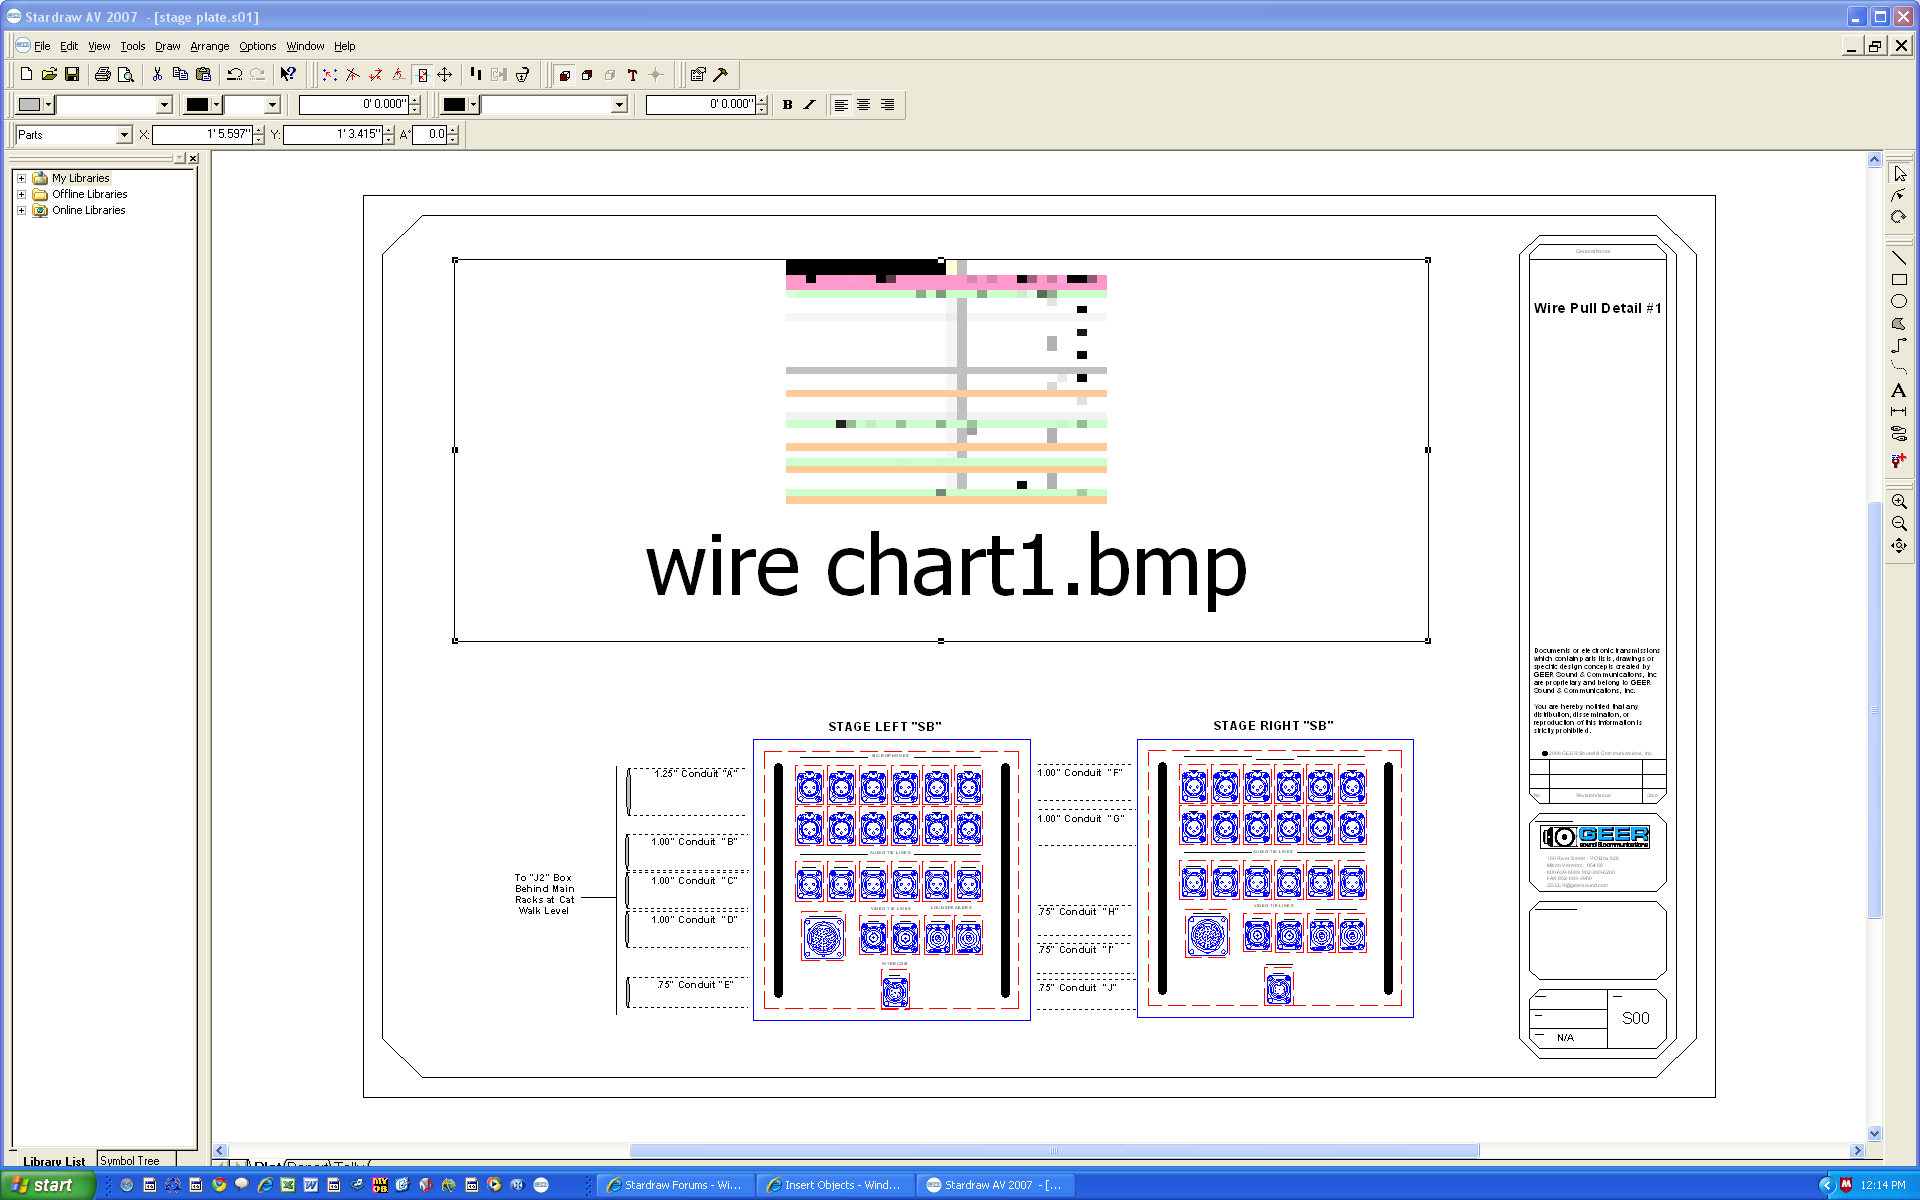Switch to Stardraw Forums taskbar window
1920x1200 pixels.
[x=674, y=1185]
